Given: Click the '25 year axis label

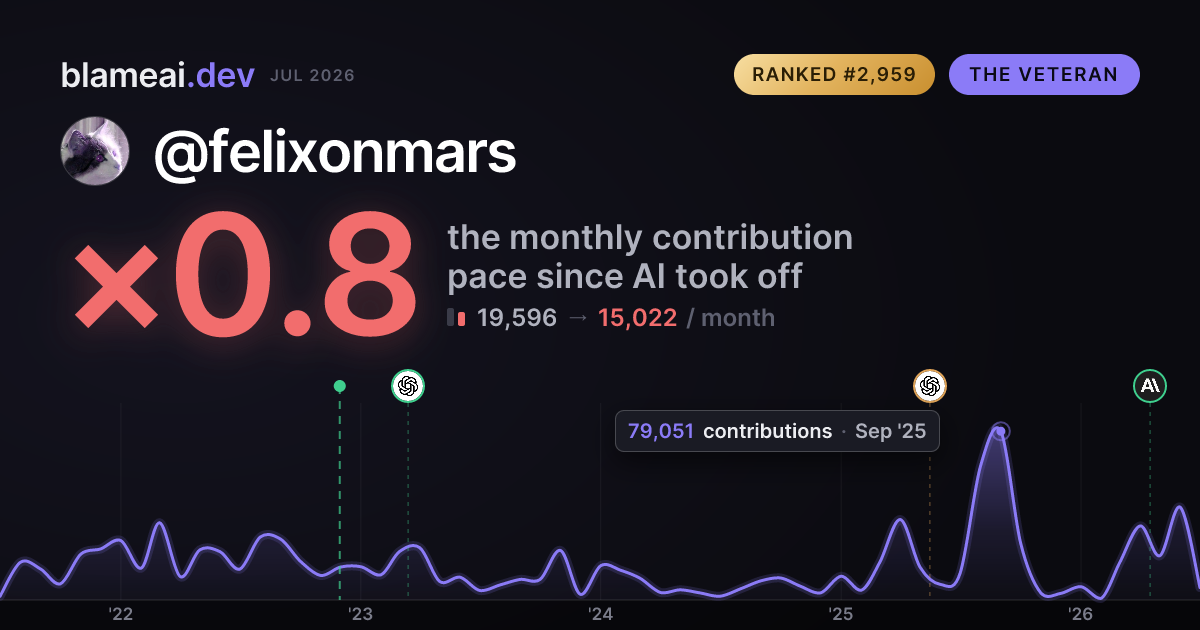Looking at the screenshot, I should (x=840, y=614).
